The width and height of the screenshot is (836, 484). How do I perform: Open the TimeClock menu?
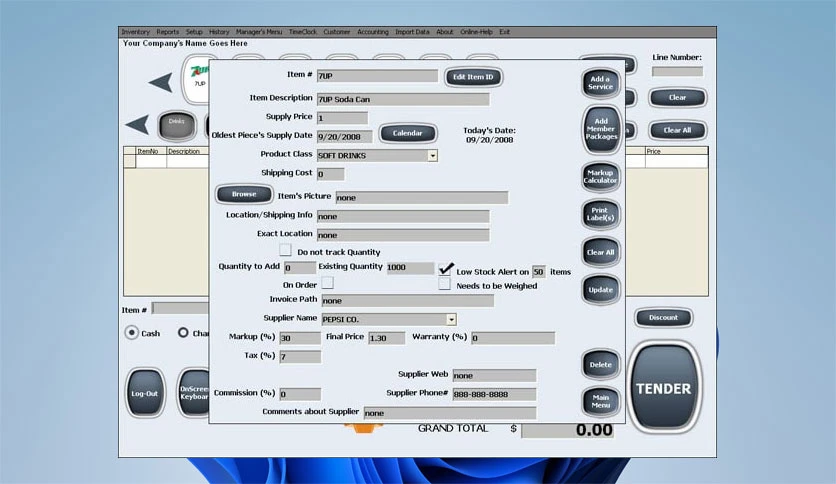(x=302, y=32)
